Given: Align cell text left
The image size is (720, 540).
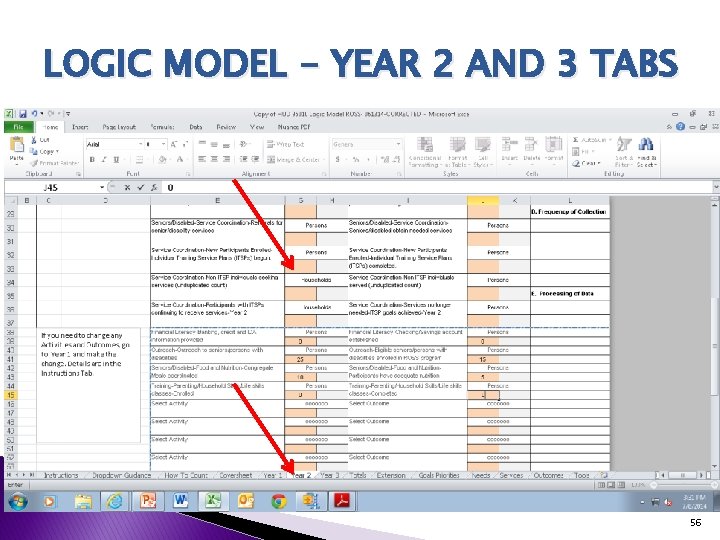Looking at the screenshot, I should pyautogui.click(x=202, y=159).
